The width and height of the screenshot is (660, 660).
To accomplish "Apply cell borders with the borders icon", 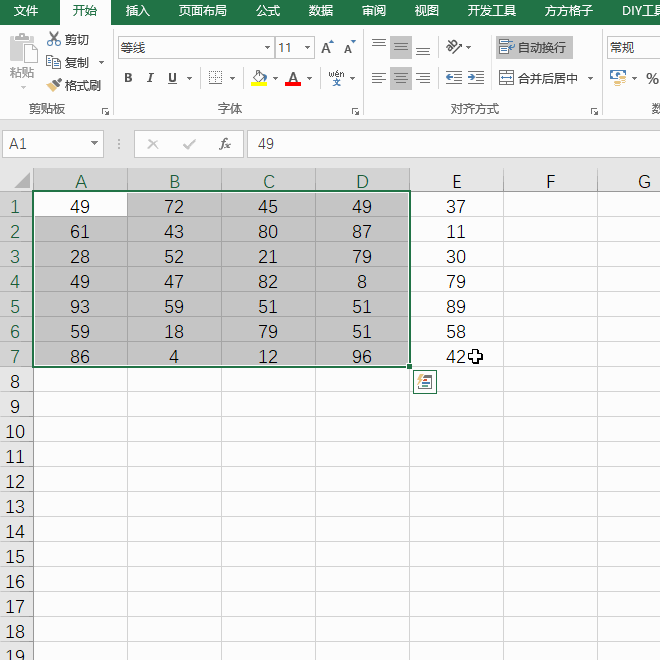I will click(x=216, y=78).
